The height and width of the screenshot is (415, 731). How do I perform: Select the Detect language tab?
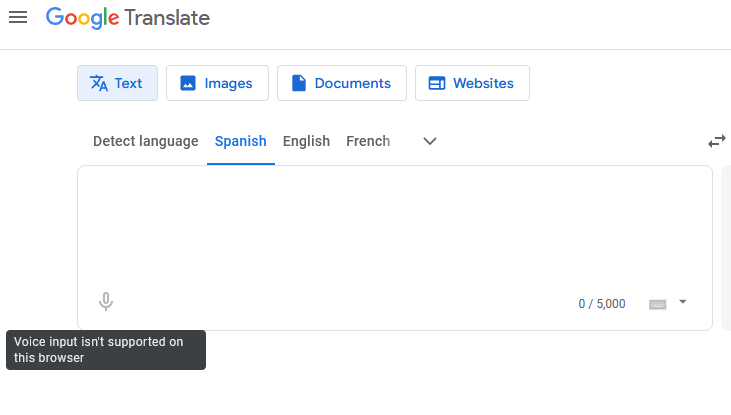pyautogui.click(x=145, y=141)
